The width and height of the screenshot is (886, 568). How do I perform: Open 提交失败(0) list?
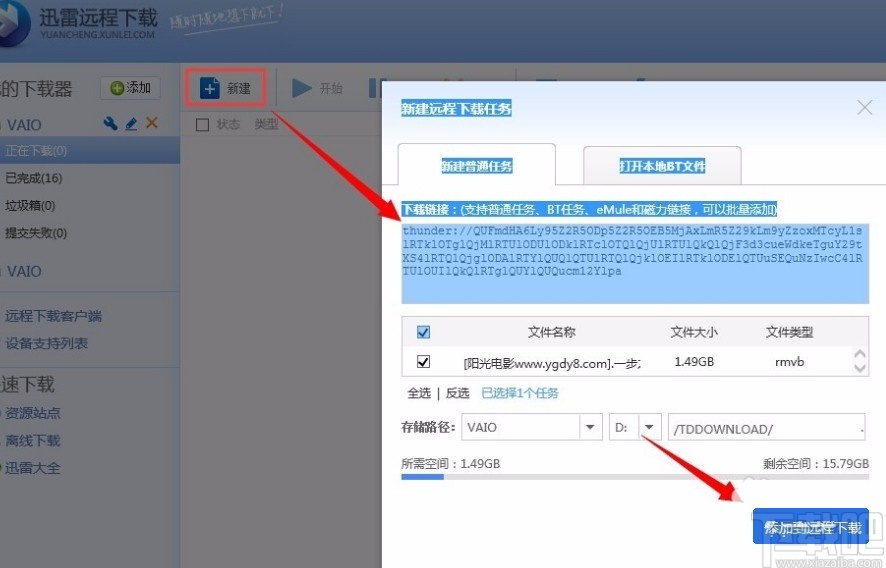click(x=36, y=233)
